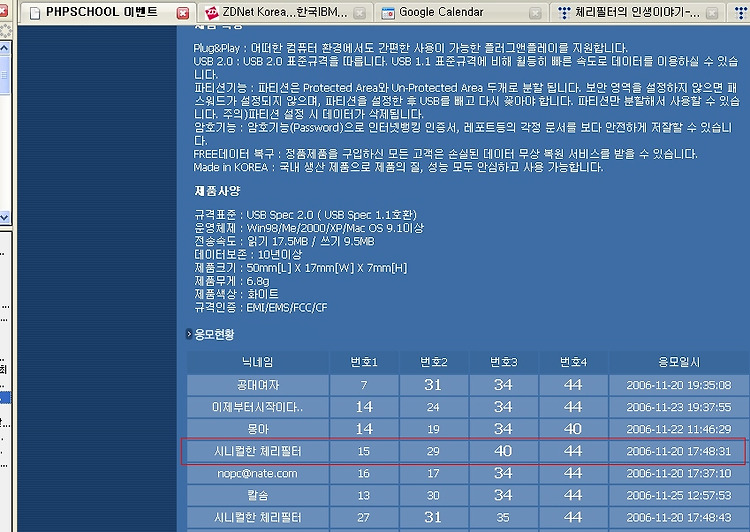Click the red ZDNet favicon
The width and height of the screenshot is (750, 532).
pos(211,13)
